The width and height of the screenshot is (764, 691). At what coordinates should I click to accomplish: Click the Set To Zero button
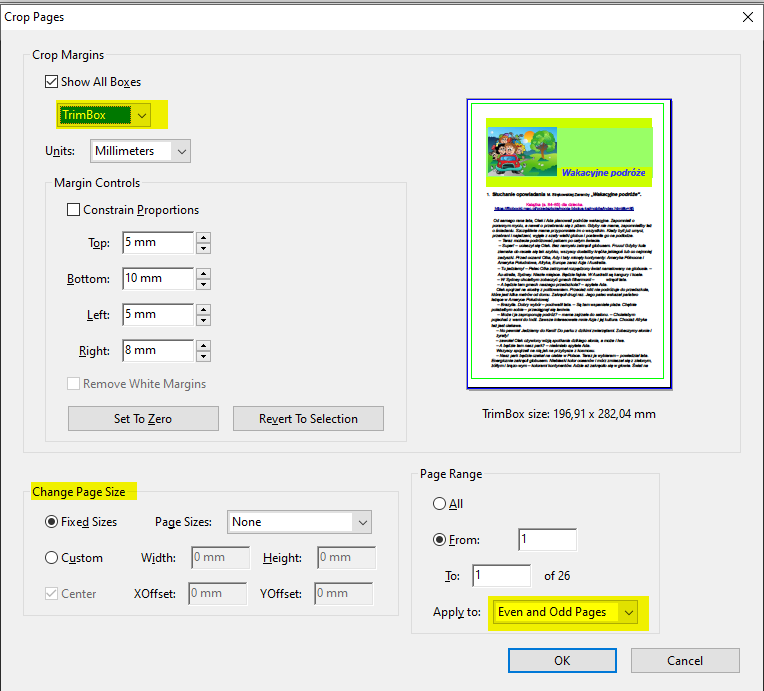[x=143, y=419]
